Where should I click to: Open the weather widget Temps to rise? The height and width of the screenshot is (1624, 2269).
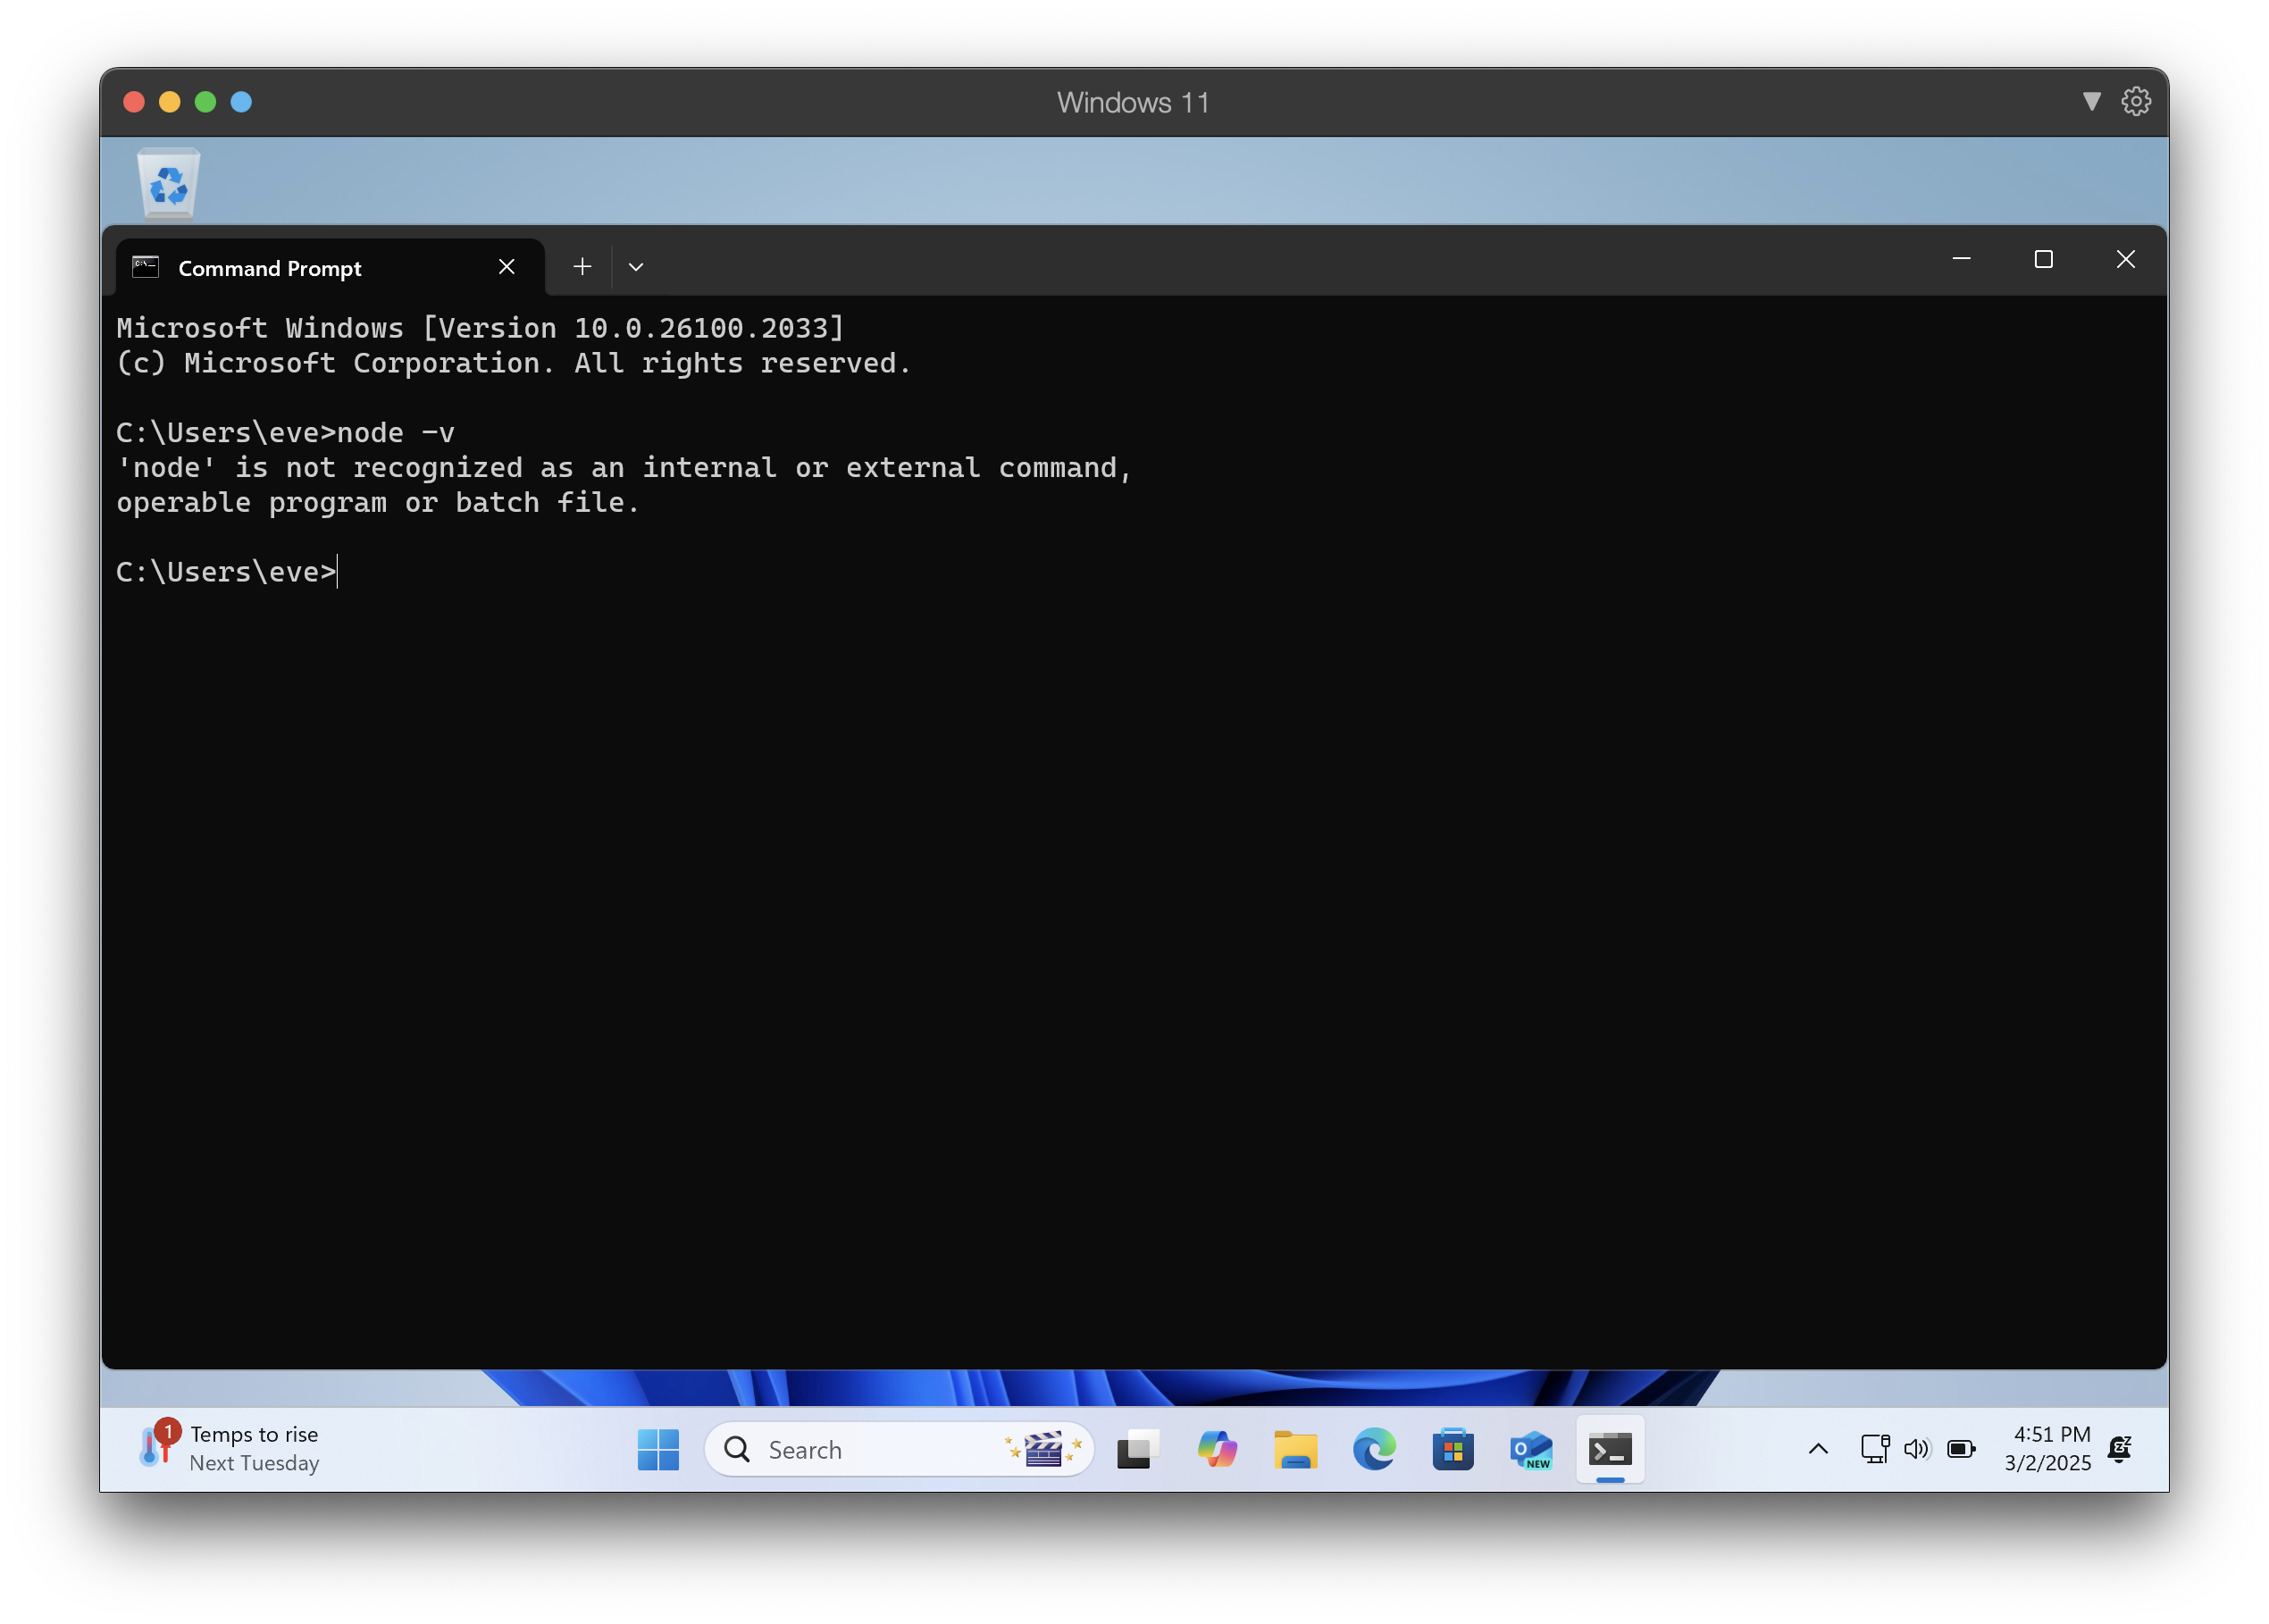[x=230, y=1449]
